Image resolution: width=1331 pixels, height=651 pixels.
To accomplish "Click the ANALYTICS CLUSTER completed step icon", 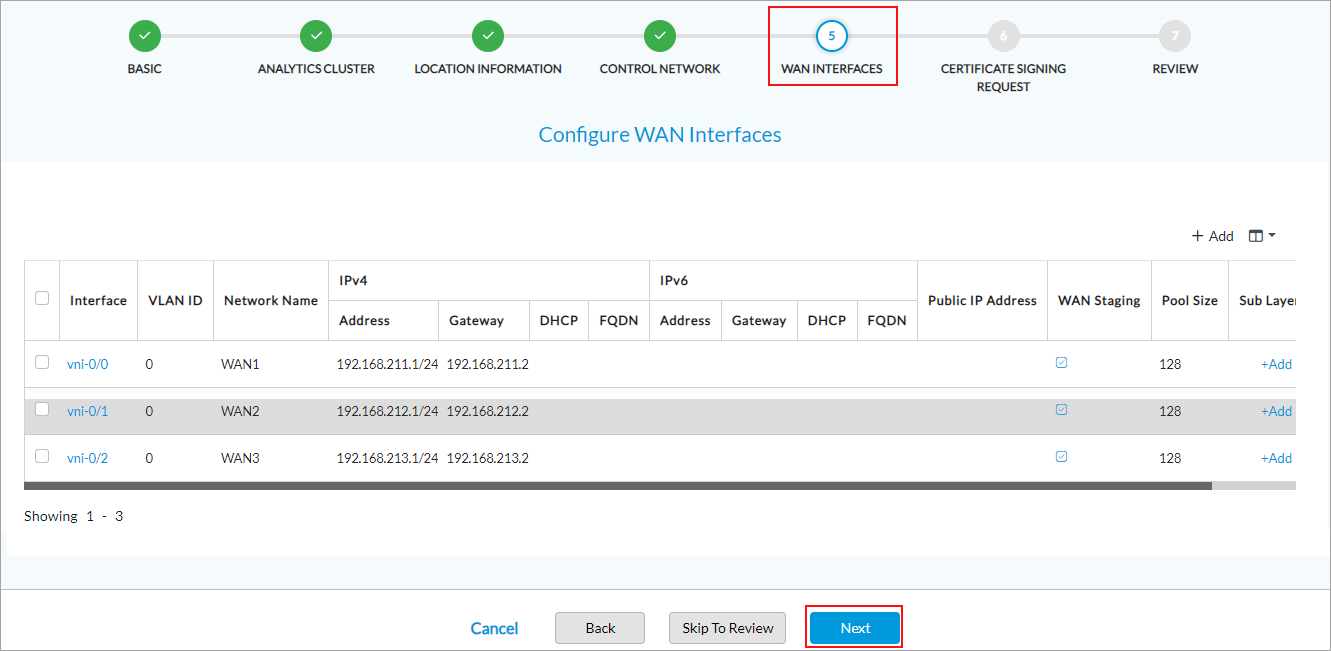I will 316,35.
